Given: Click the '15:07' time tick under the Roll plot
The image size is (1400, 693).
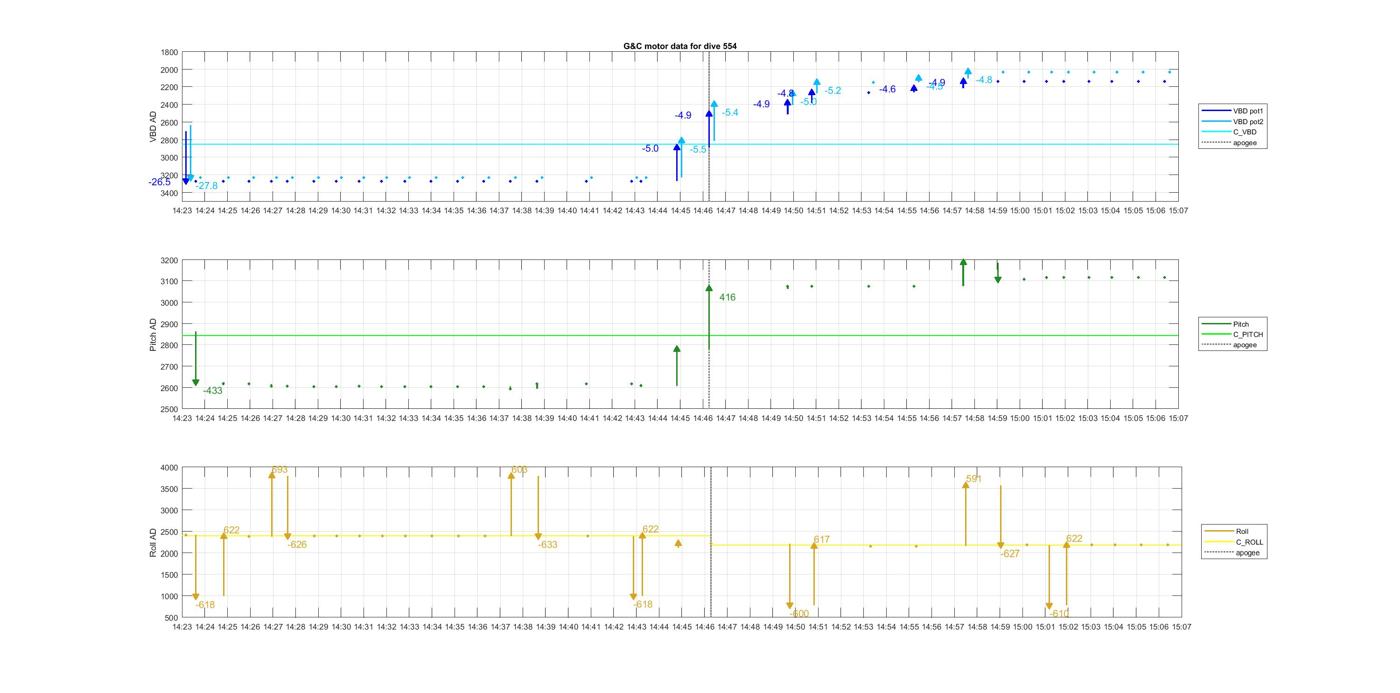Looking at the screenshot, I should point(1181,627).
